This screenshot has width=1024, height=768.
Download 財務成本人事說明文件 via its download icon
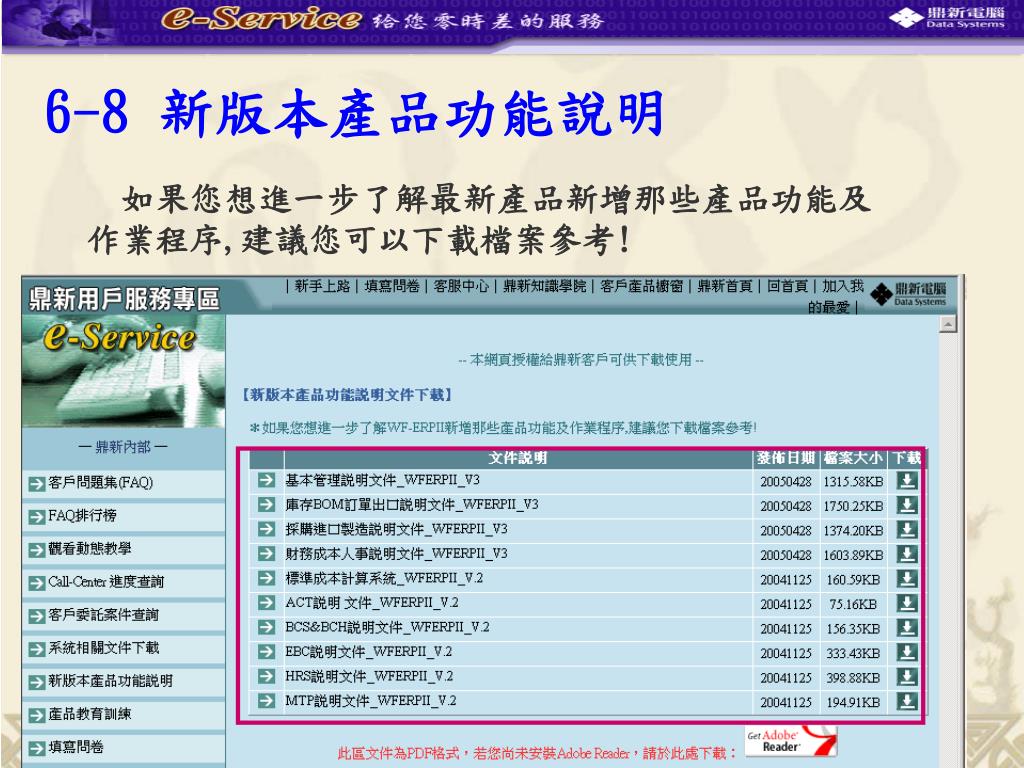[907, 554]
